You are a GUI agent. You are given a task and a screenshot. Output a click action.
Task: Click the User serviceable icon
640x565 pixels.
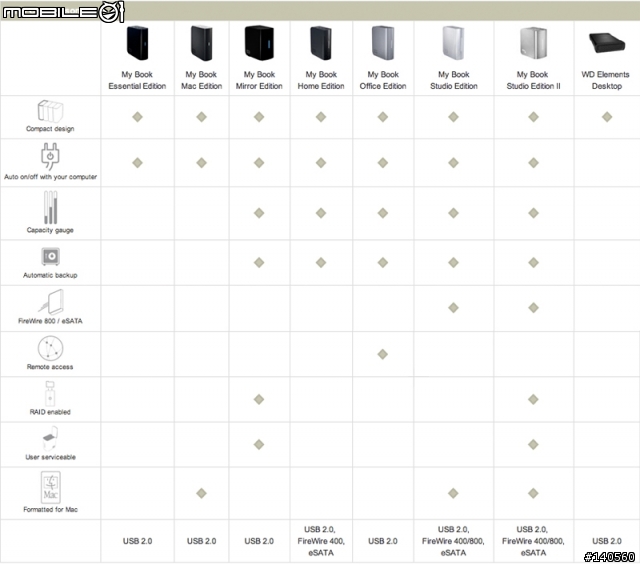point(50,439)
